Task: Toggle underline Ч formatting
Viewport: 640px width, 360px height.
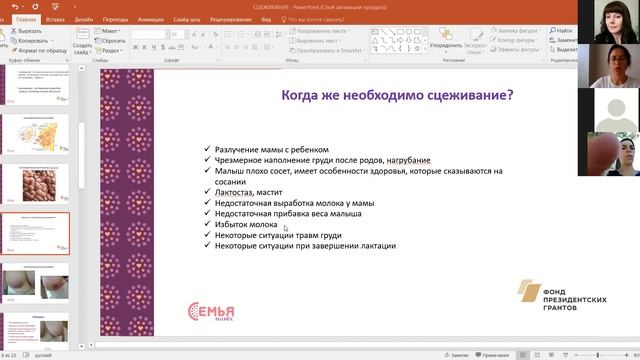Action: (154, 47)
